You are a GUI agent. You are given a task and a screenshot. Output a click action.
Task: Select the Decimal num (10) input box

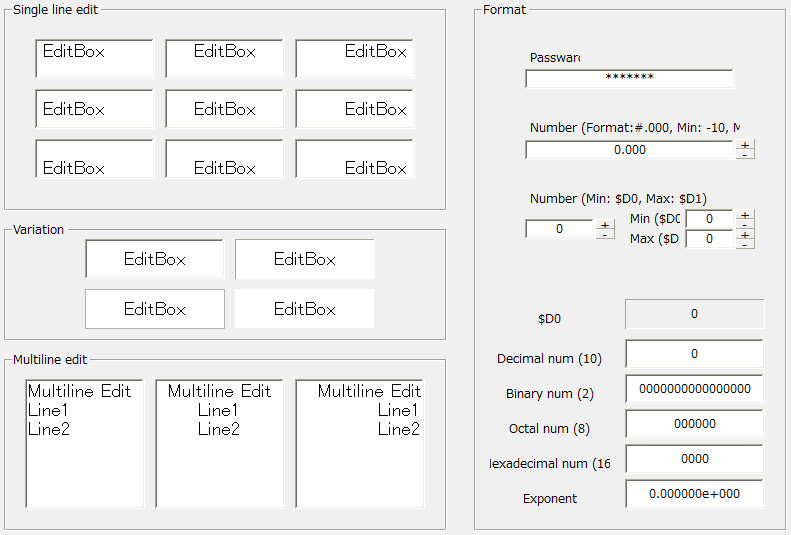click(694, 354)
